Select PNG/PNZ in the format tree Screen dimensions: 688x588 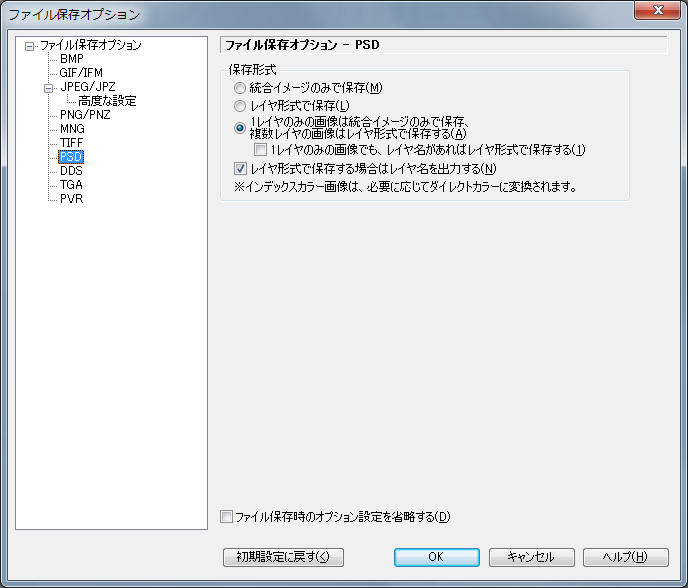coord(85,115)
